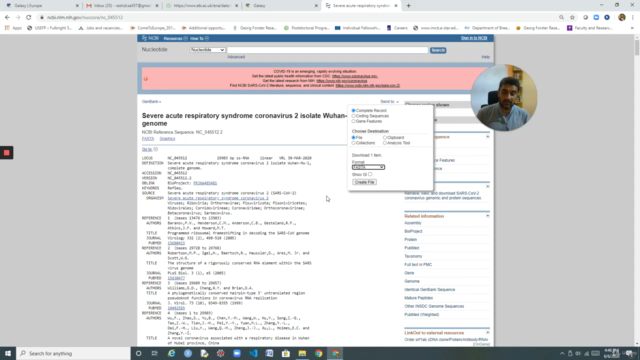This screenshot has height=360, width=640.
Task: Switch to the ebi.ac.uk tab
Action: (x=202, y=6)
